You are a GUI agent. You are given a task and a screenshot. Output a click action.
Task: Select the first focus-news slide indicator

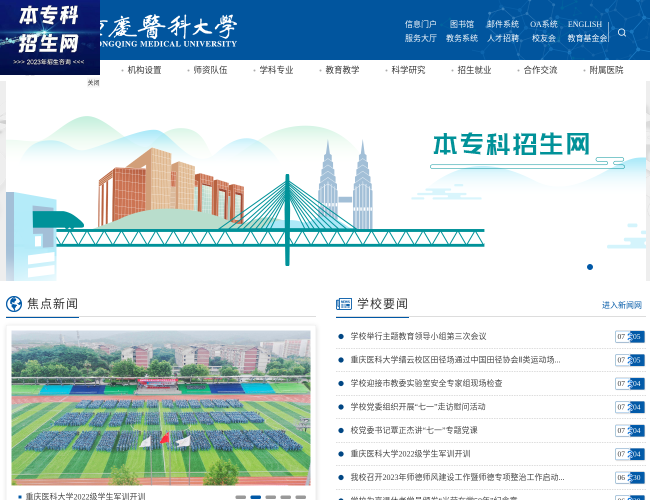click(240, 497)
